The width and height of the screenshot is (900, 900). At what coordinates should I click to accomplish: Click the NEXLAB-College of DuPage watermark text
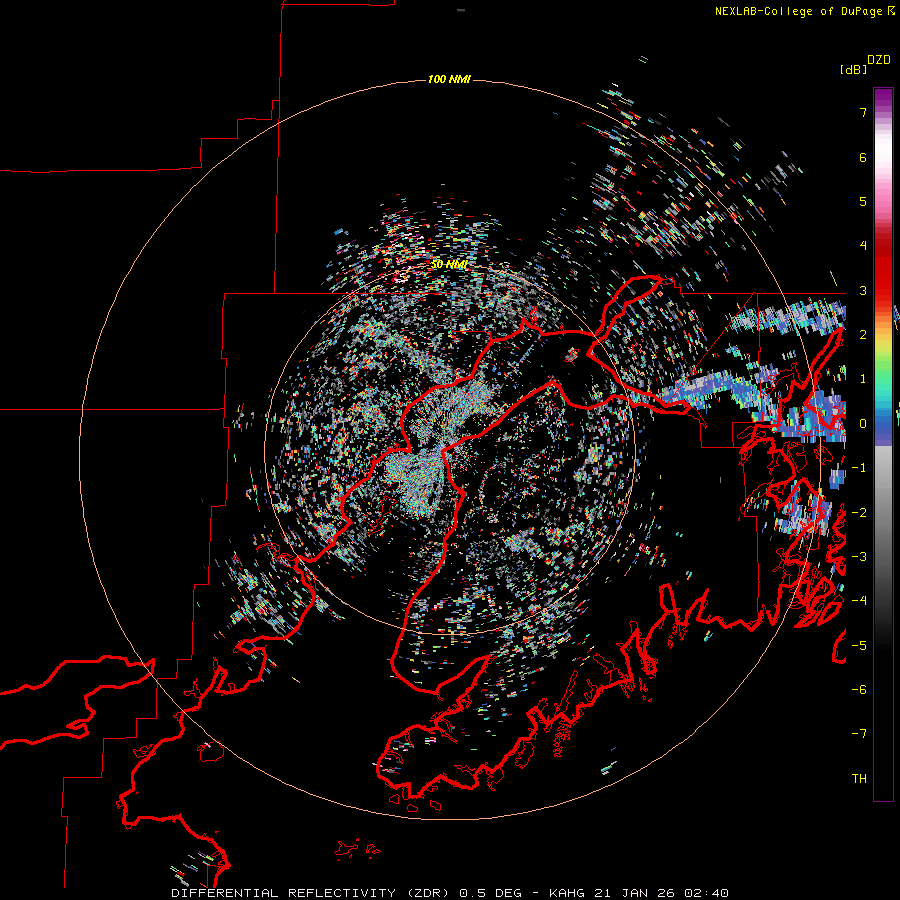click(x=798, y=11)
